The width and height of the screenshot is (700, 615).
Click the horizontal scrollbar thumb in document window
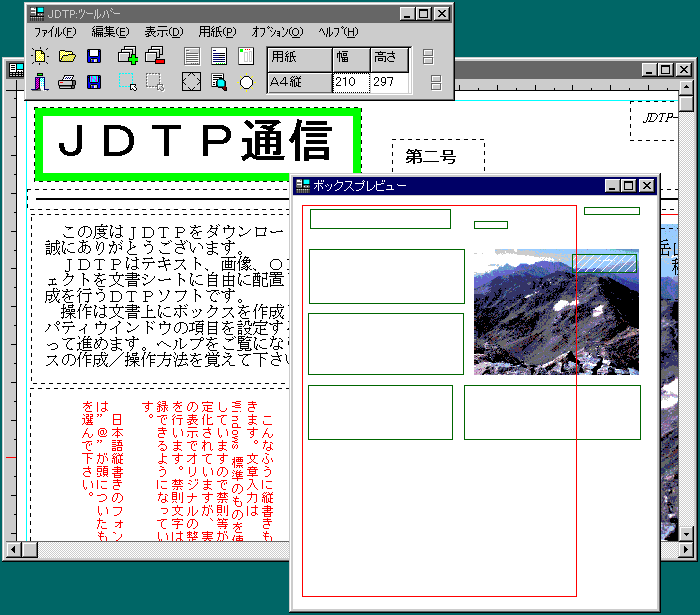coord(29,549)
